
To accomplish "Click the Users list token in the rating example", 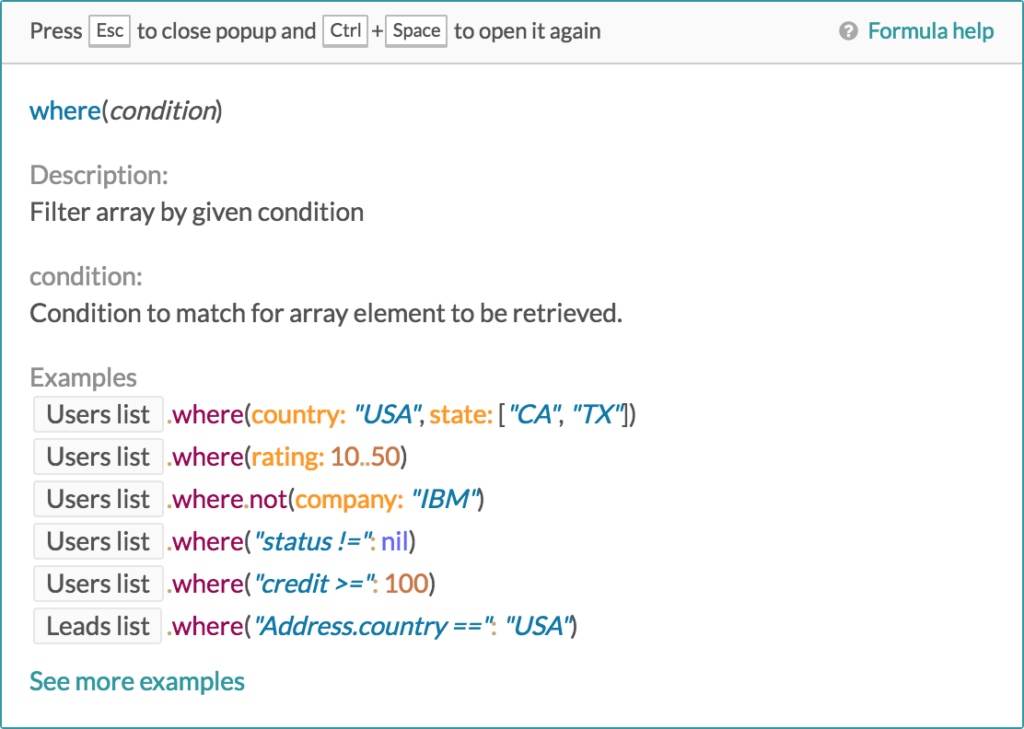I will pos(98,456).
